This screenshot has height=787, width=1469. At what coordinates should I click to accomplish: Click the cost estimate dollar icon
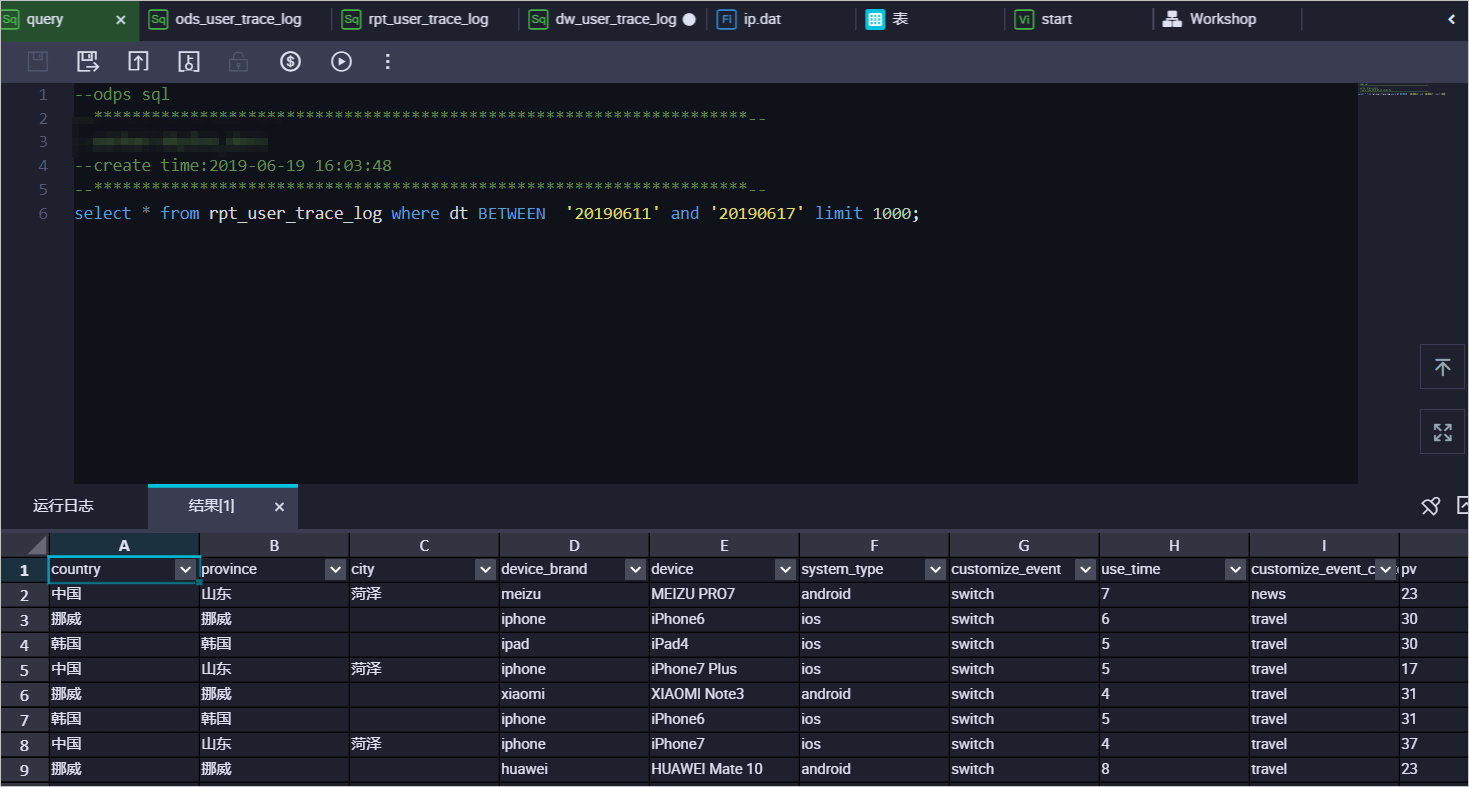tap(290, 62)
